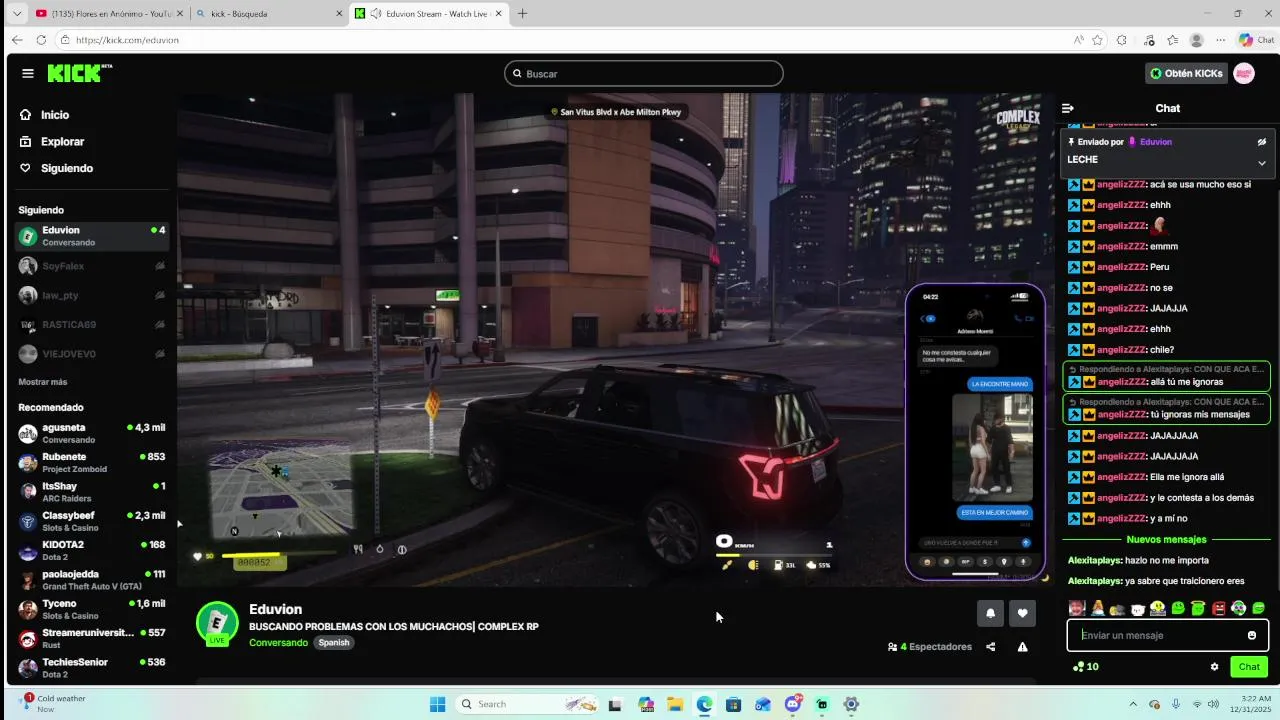This screenshot has width=1280, height=720.
Task: Go back in browser
Action: pos(16,40)
